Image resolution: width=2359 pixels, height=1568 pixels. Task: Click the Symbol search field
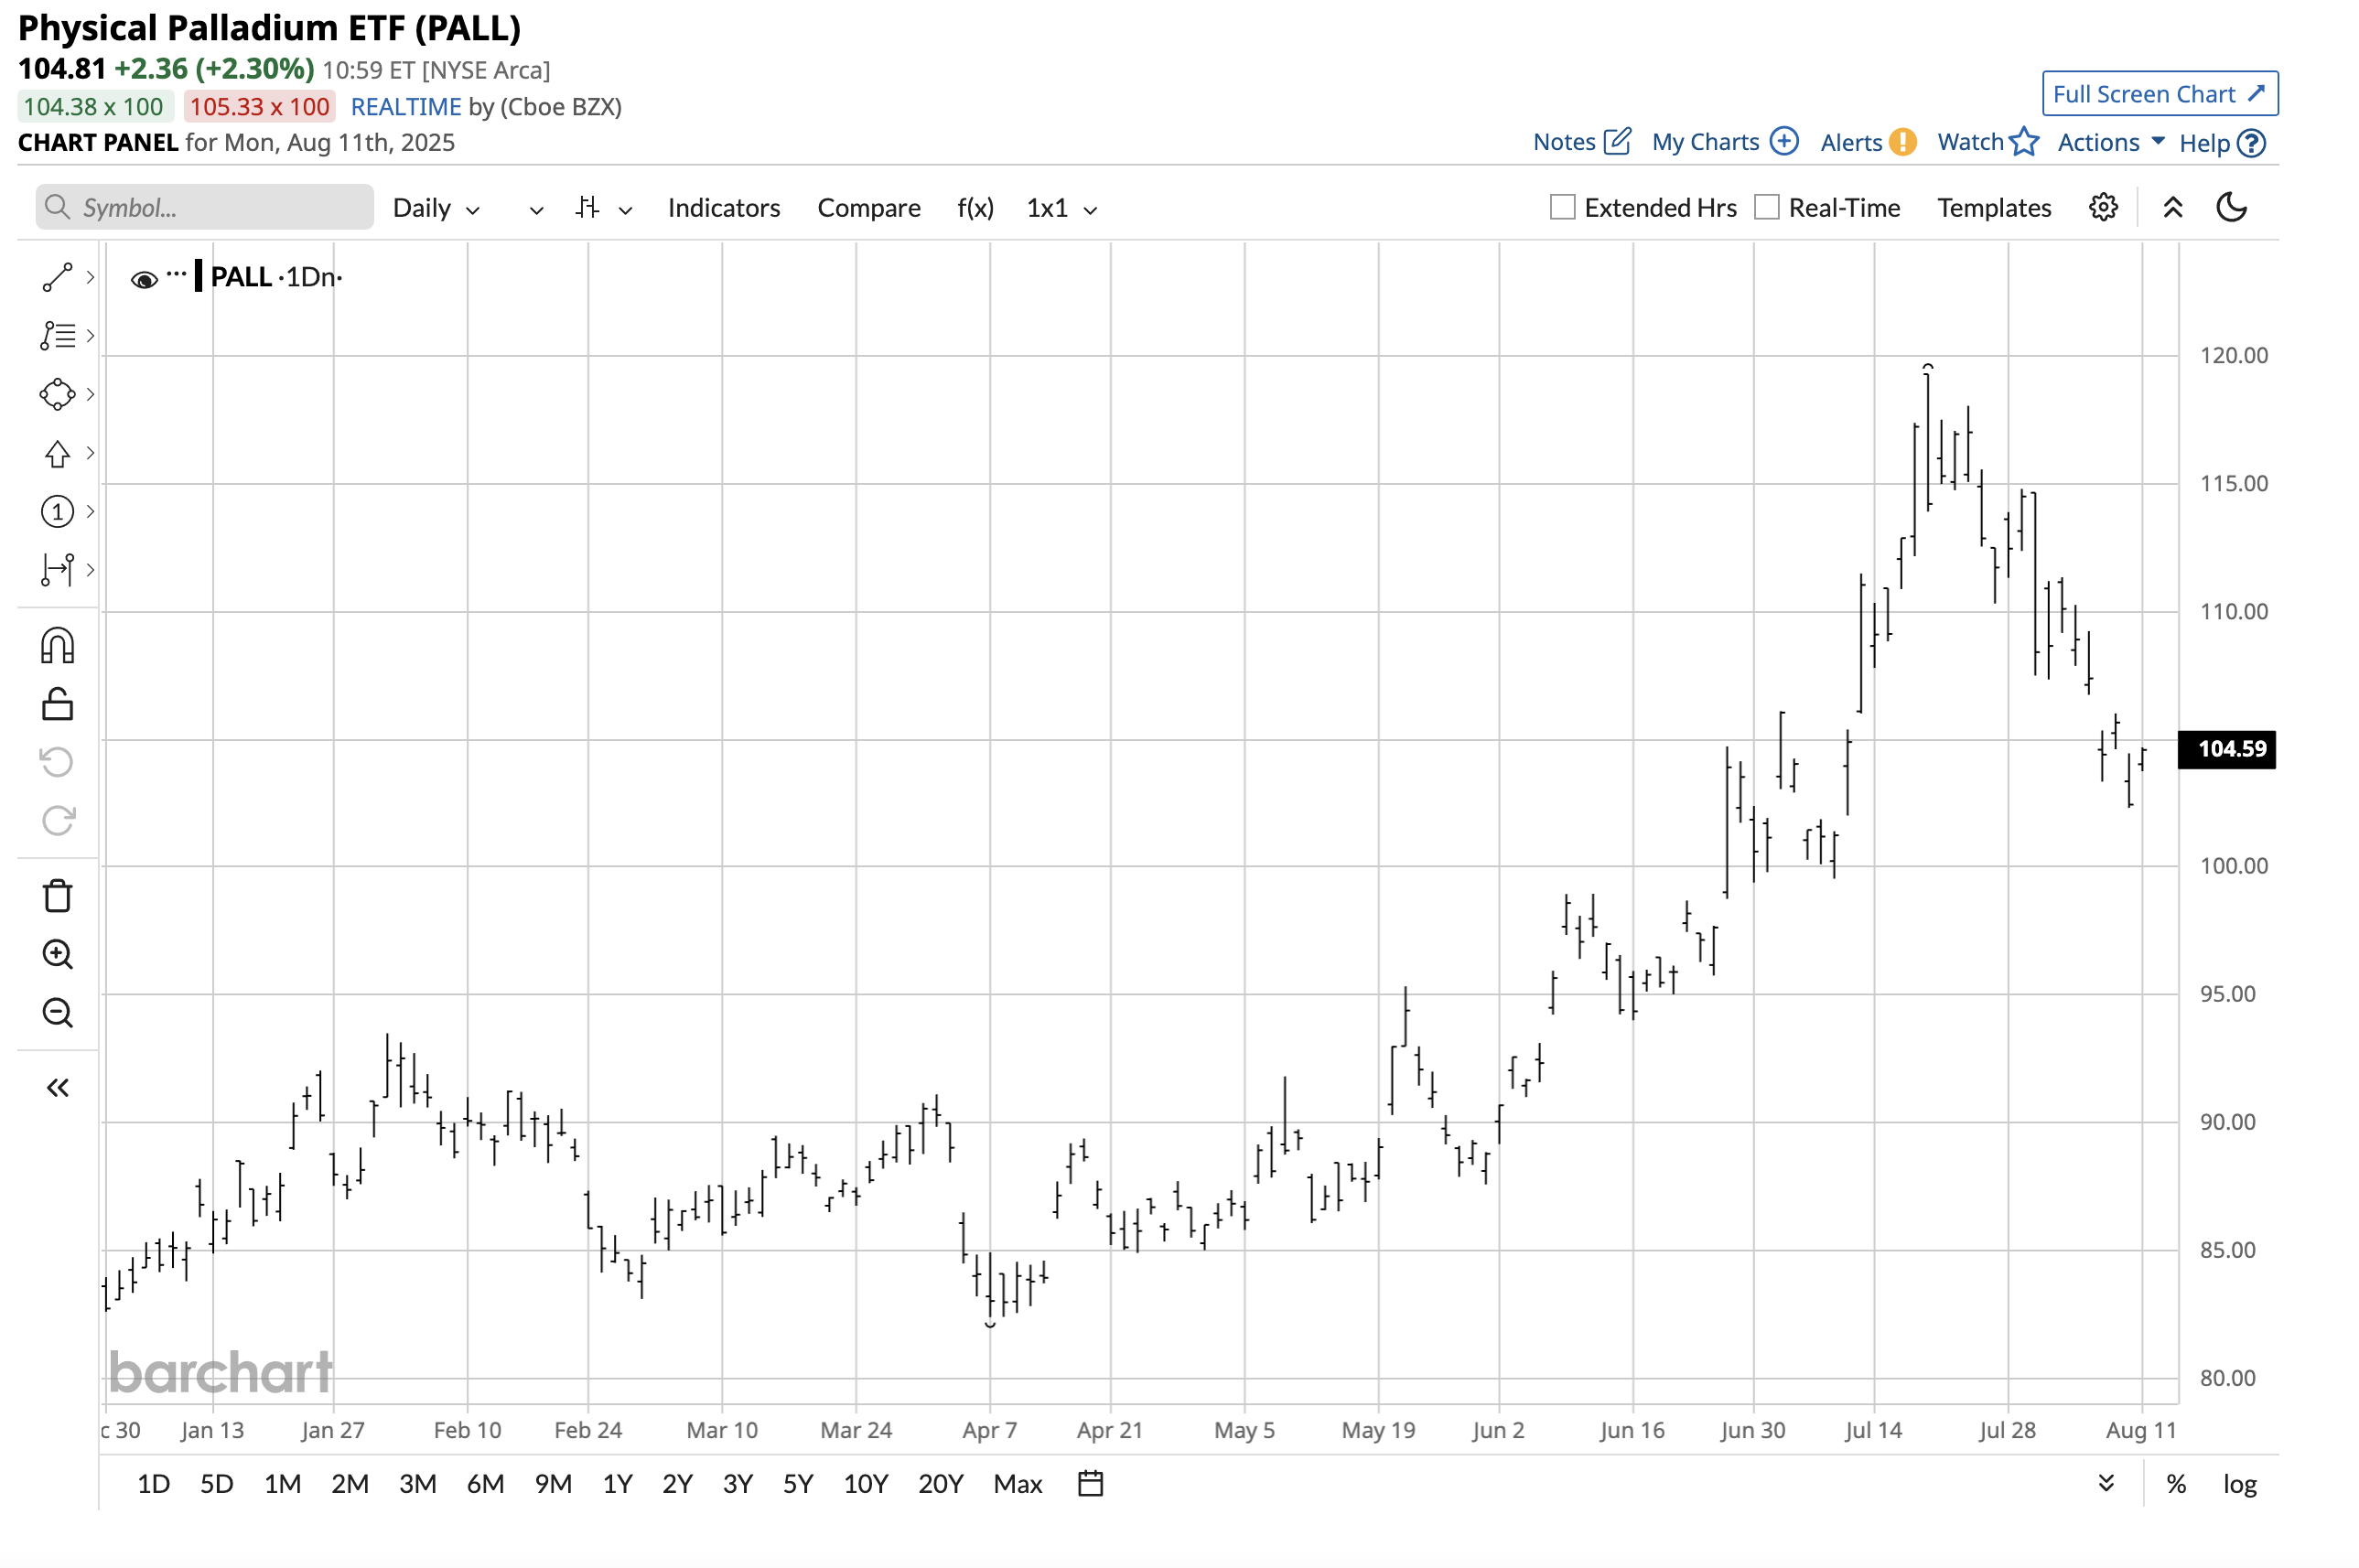[x=204, y=207]
